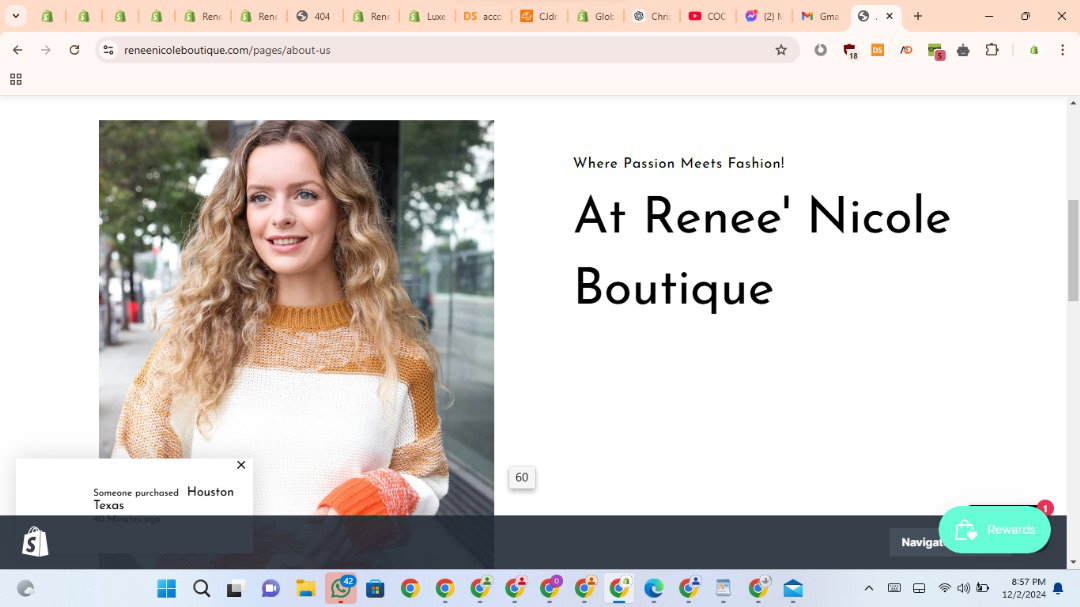1080x607 pixels.
Task: Bookmark this page with the star
Action: 781,50
